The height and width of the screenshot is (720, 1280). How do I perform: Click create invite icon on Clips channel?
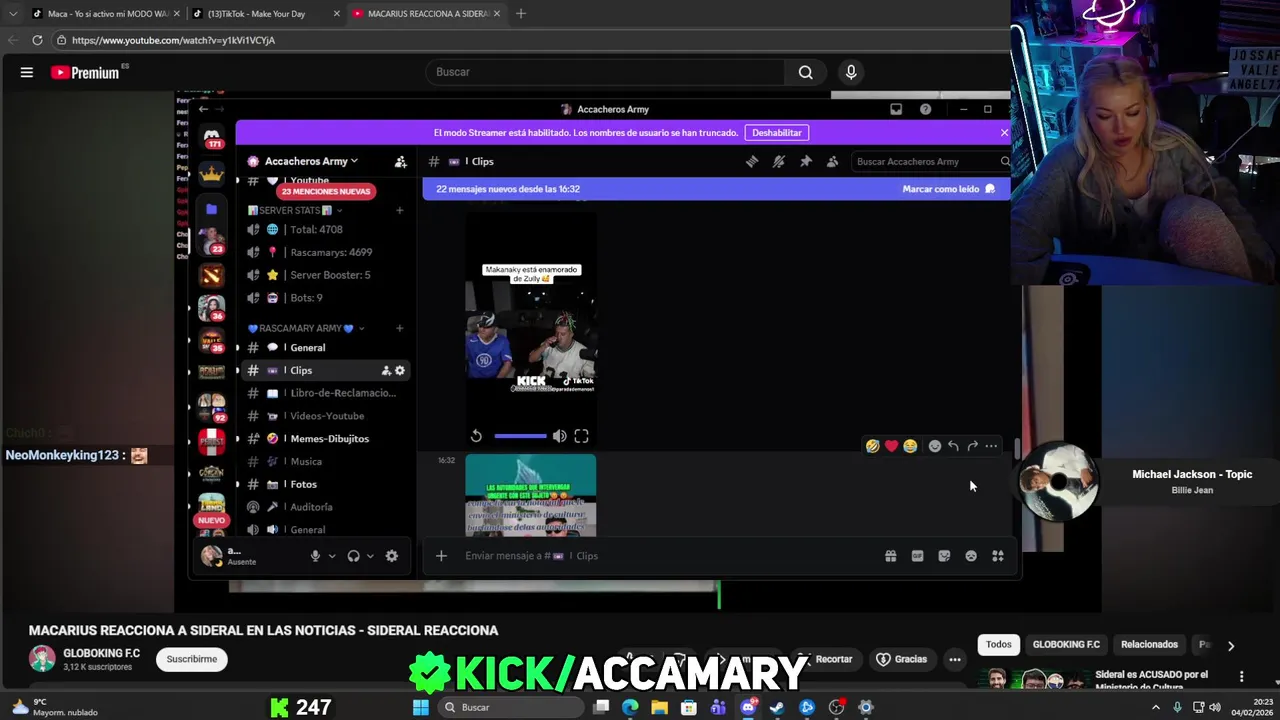point(386,370)
